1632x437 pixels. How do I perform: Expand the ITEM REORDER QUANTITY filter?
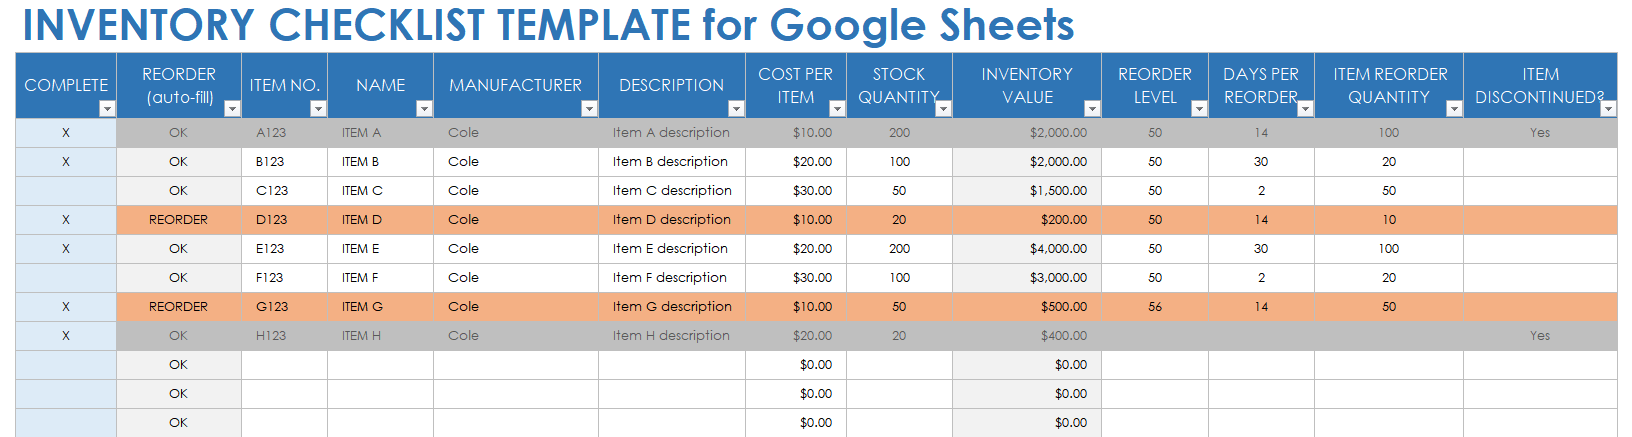pyautogui.click(x=1454, y=109)
